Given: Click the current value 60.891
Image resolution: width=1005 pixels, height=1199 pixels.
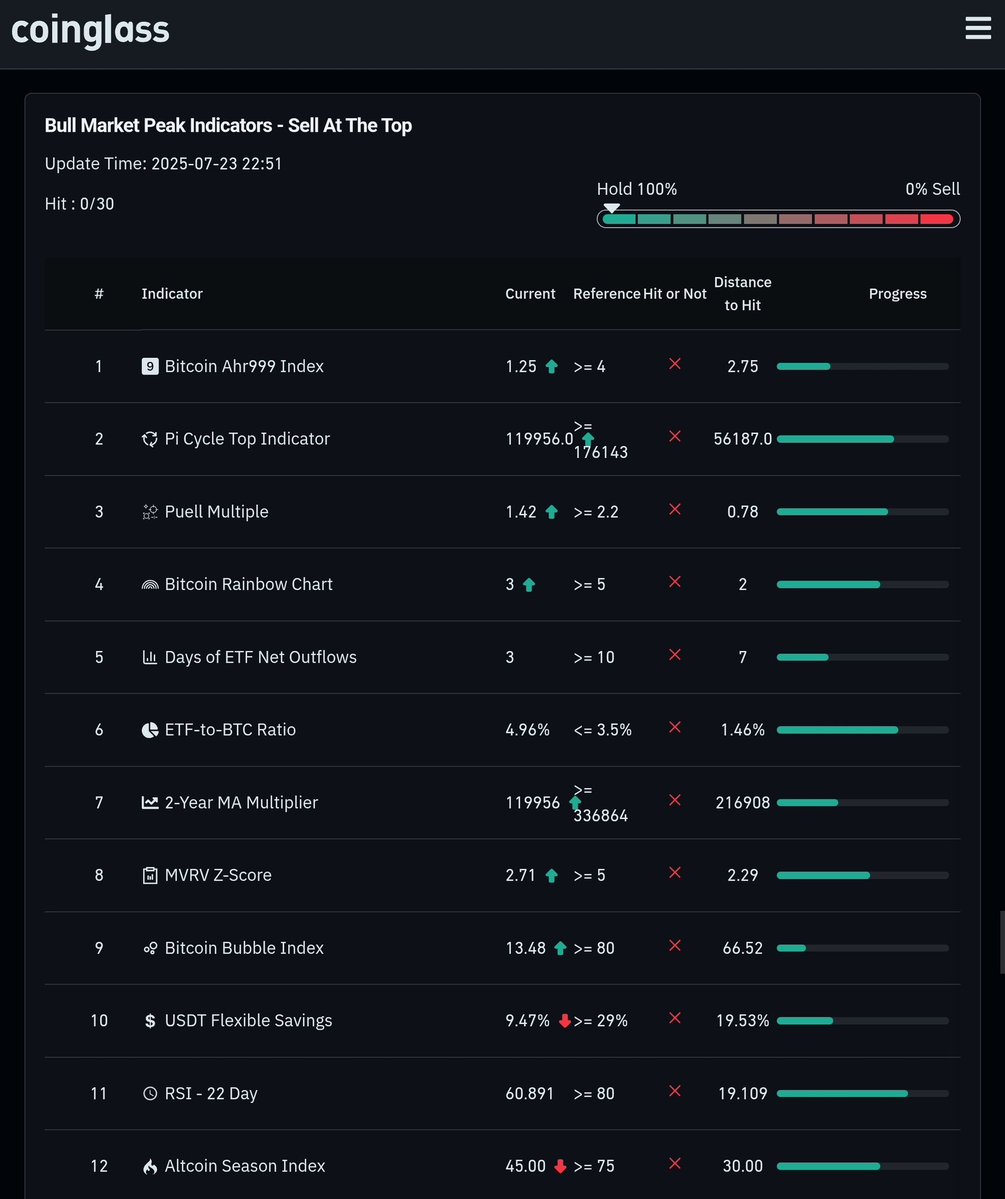Looking at the screenshot, I should (529, 1093).
